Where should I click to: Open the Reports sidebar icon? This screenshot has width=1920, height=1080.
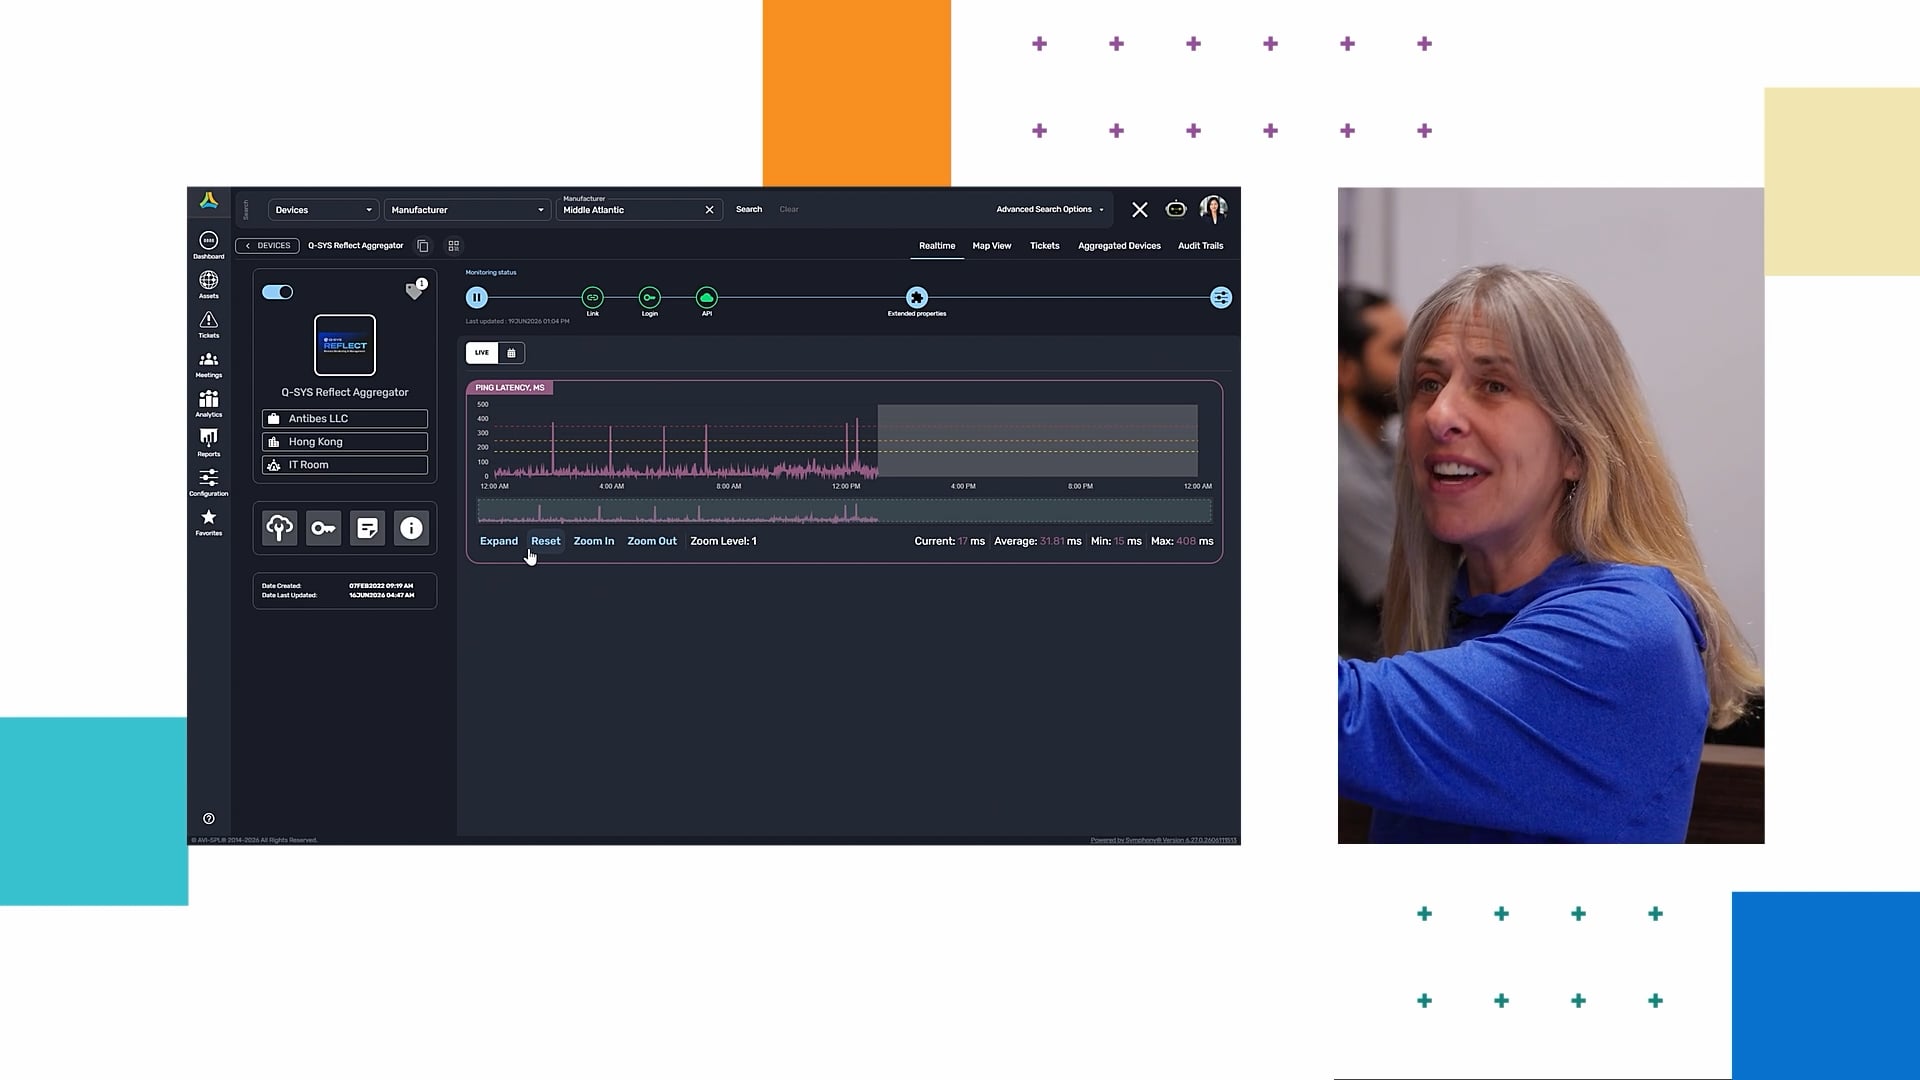click(208, 443)
